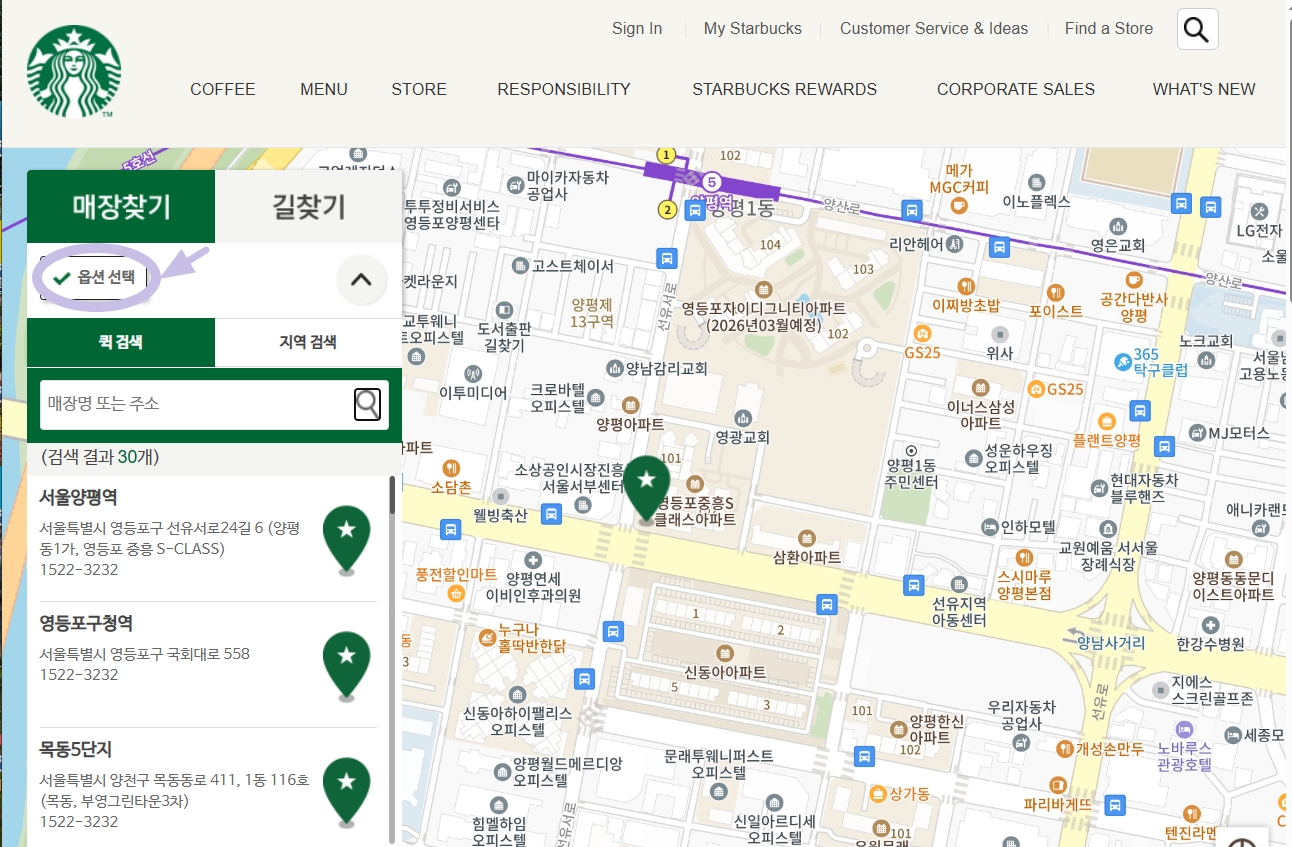Image resolution: width=1292 pixels, height=847 pixels.
Task: Click the 파리바게뜨 bakery icon
Action: coord(1058,785)
